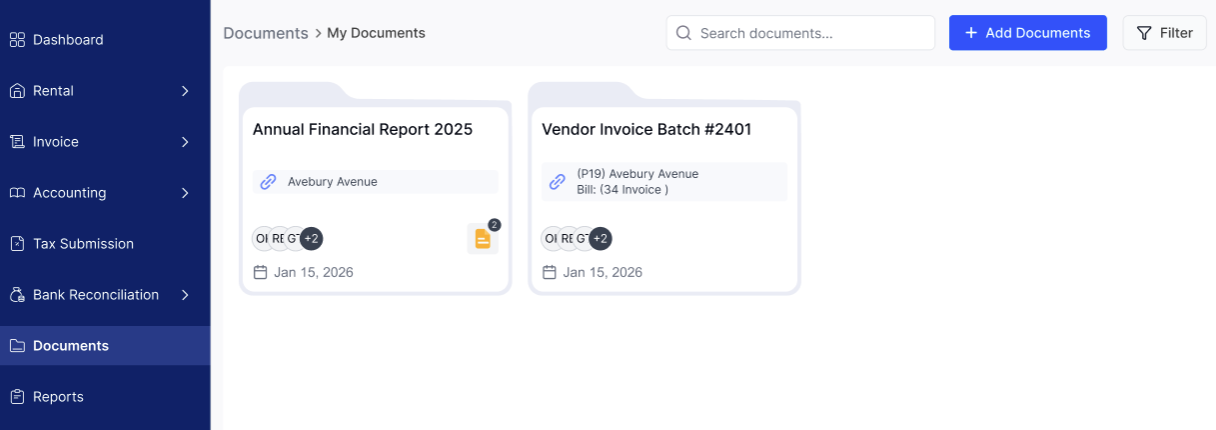Viewport: 1216px width, 430px height.
Task: Go to Dashboard in the sidebar
Action: coord(68,40)
